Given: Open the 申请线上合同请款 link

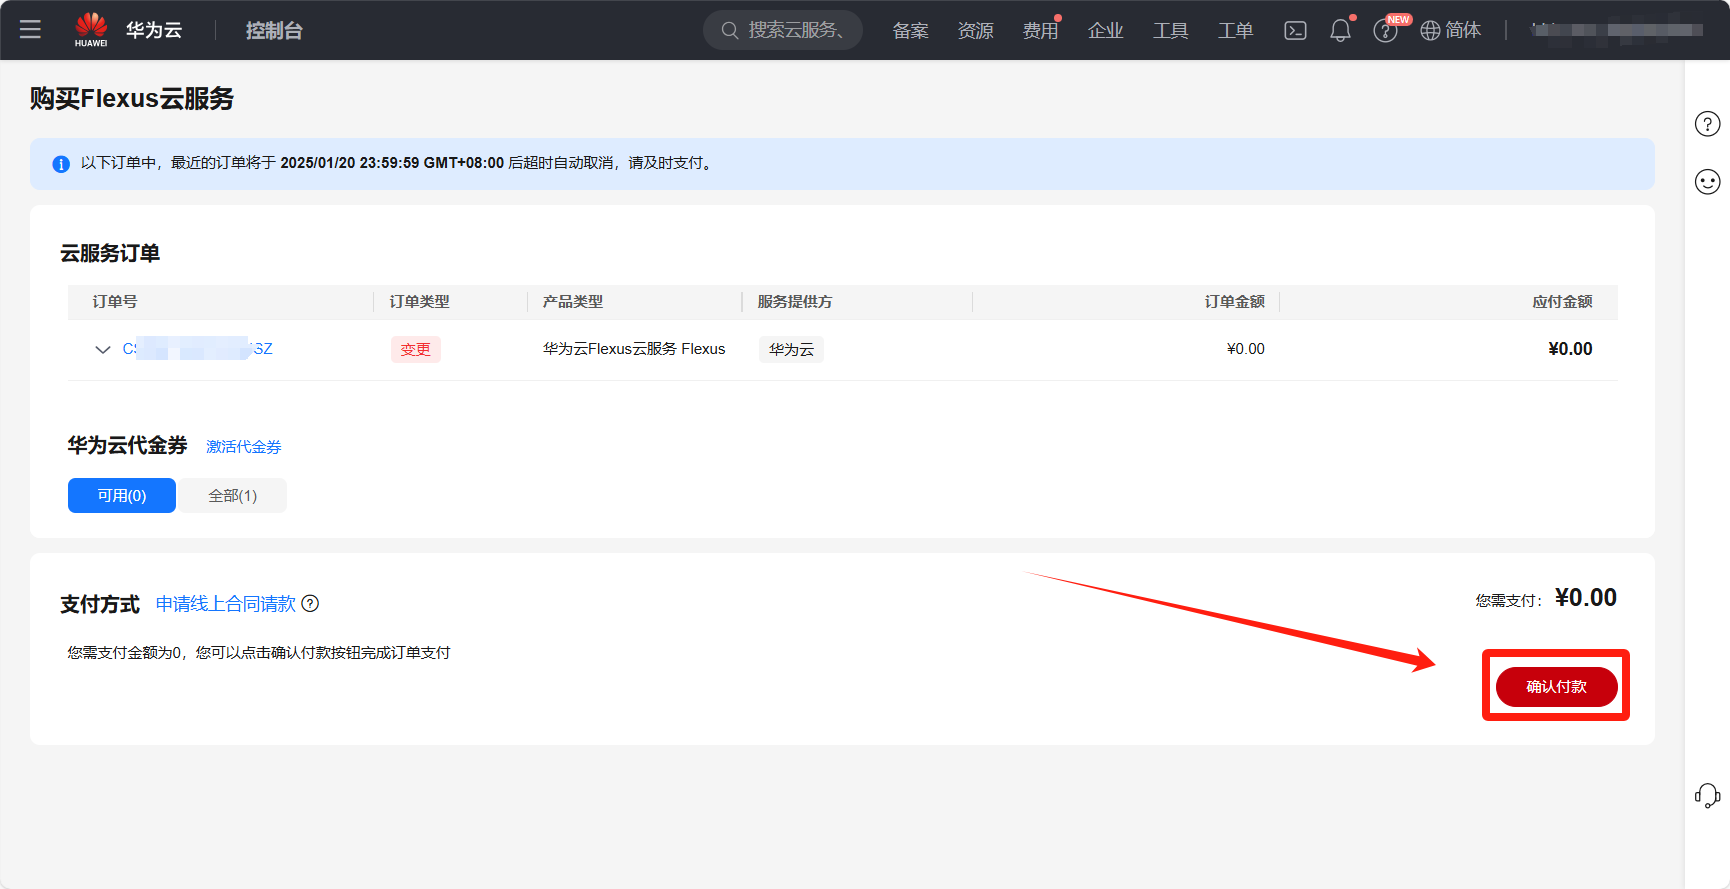Looking at the screenshot, I should point(225,604).
